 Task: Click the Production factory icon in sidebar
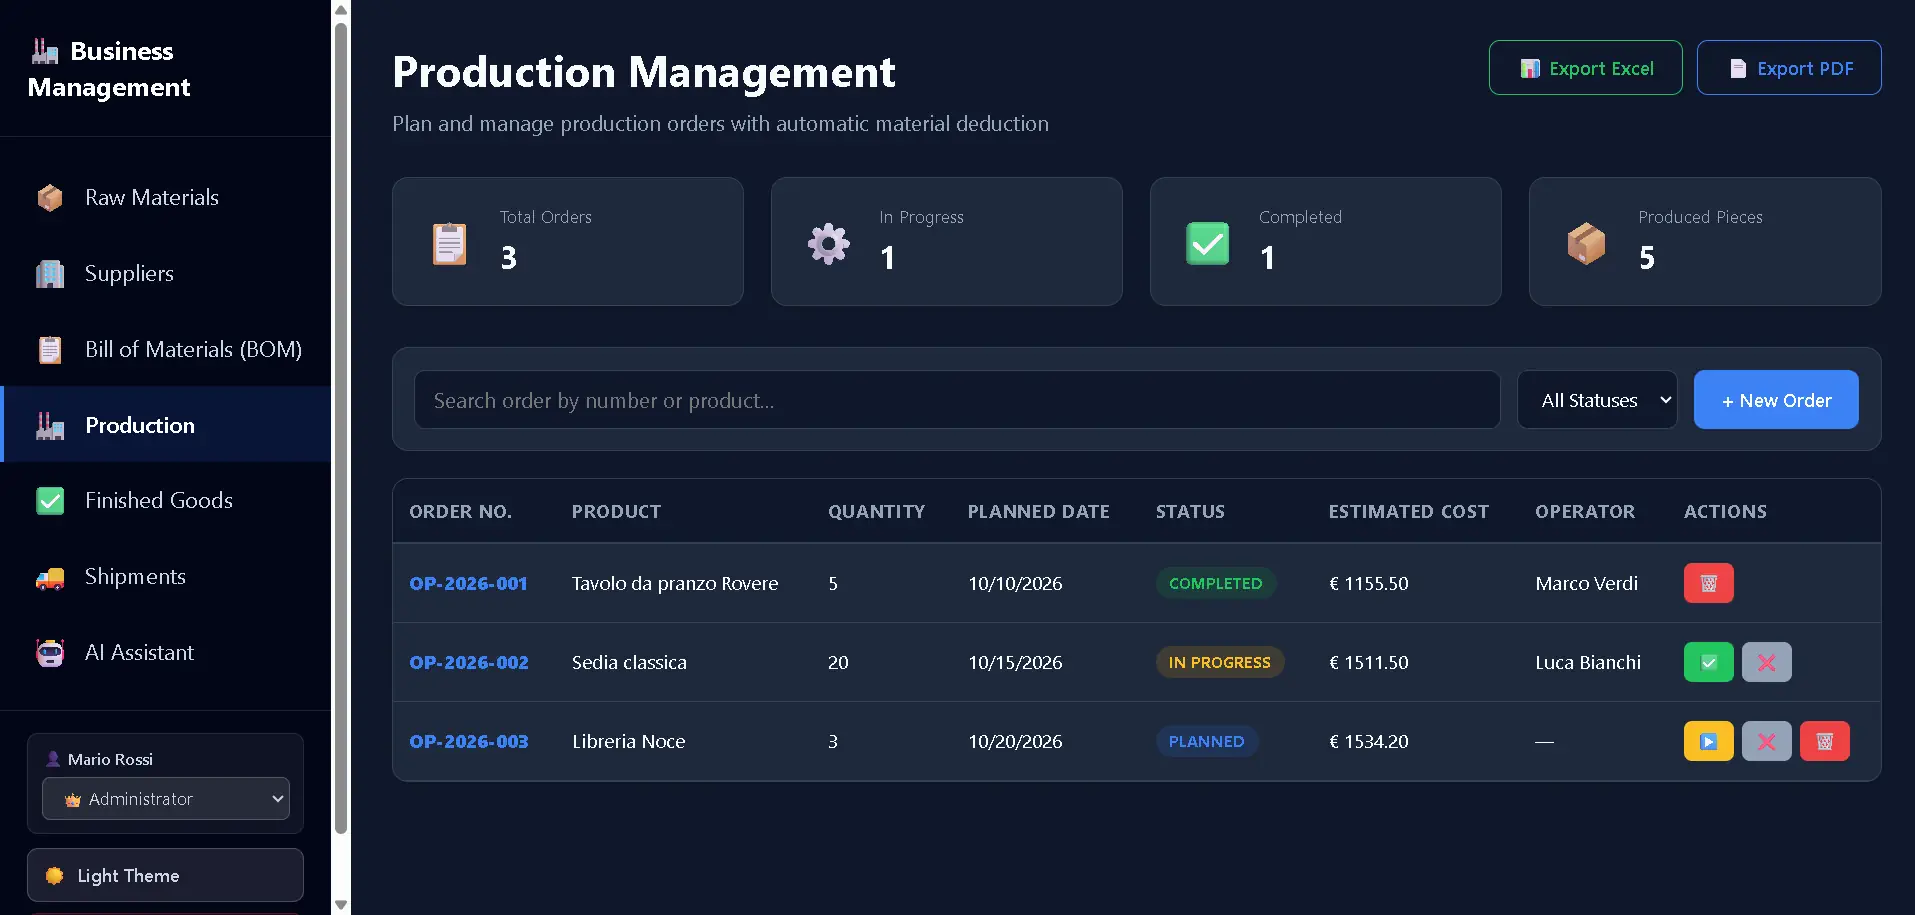pos(50,426)
